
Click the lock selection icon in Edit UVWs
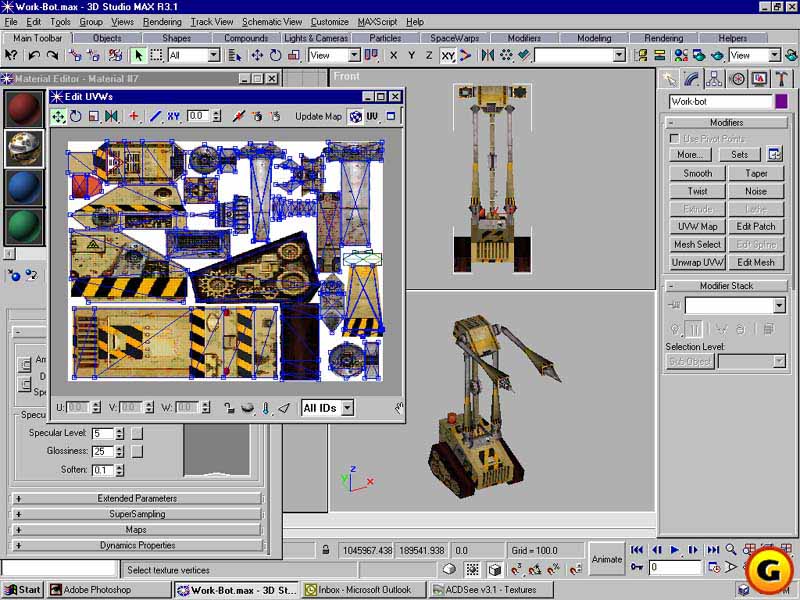229,408
